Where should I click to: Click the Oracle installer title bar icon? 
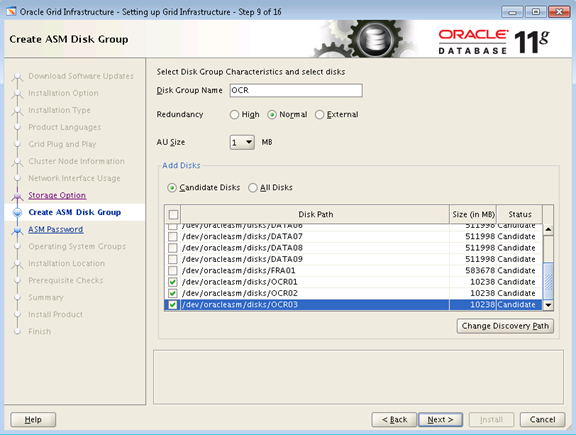[x=11, y=12]
